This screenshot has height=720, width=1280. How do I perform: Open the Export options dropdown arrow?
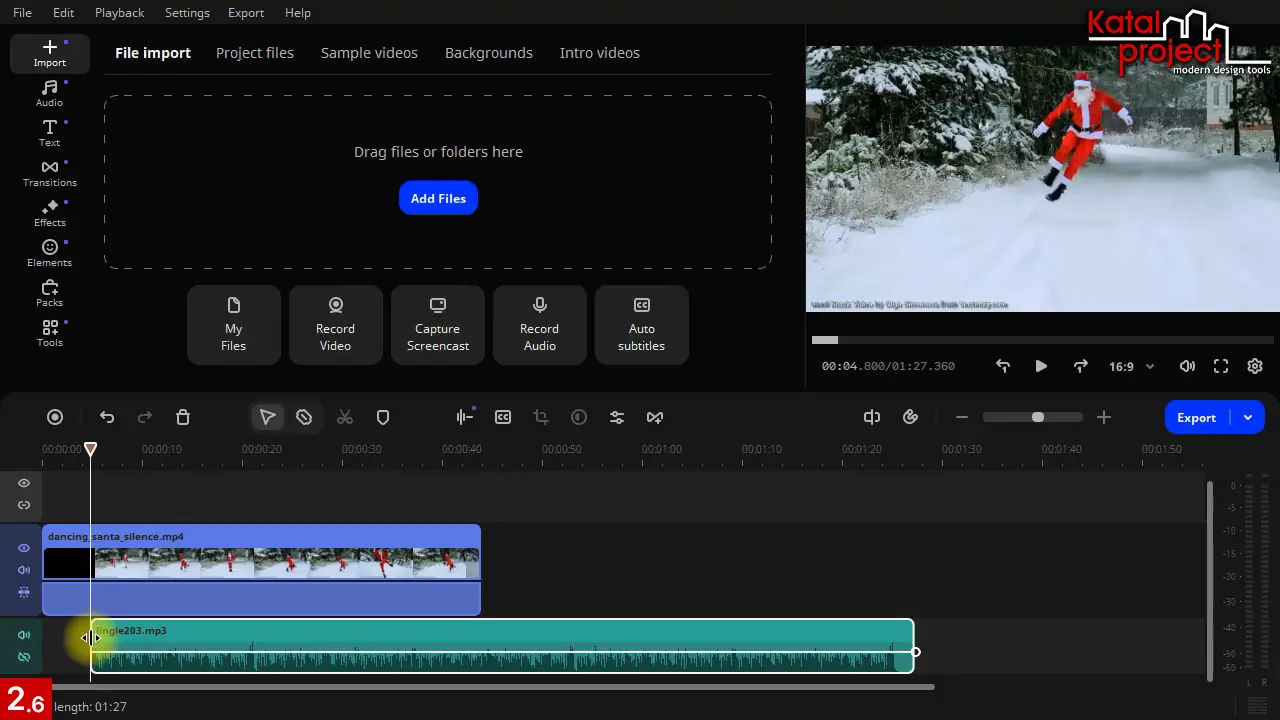point(1248,417)
